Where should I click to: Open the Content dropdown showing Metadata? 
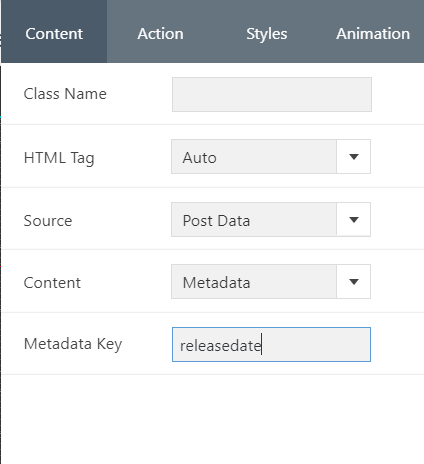[271, 282]
